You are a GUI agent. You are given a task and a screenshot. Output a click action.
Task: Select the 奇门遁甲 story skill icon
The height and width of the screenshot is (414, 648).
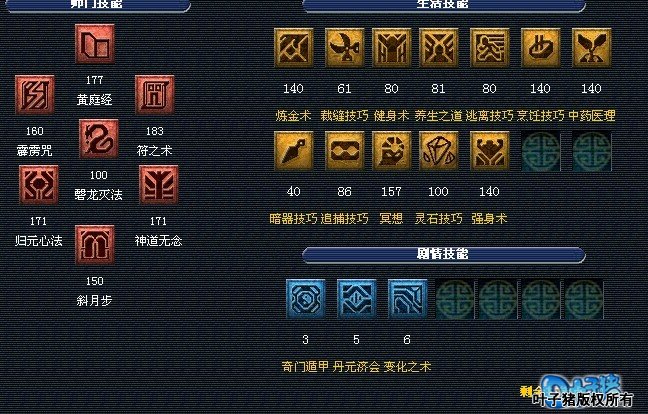305,299
